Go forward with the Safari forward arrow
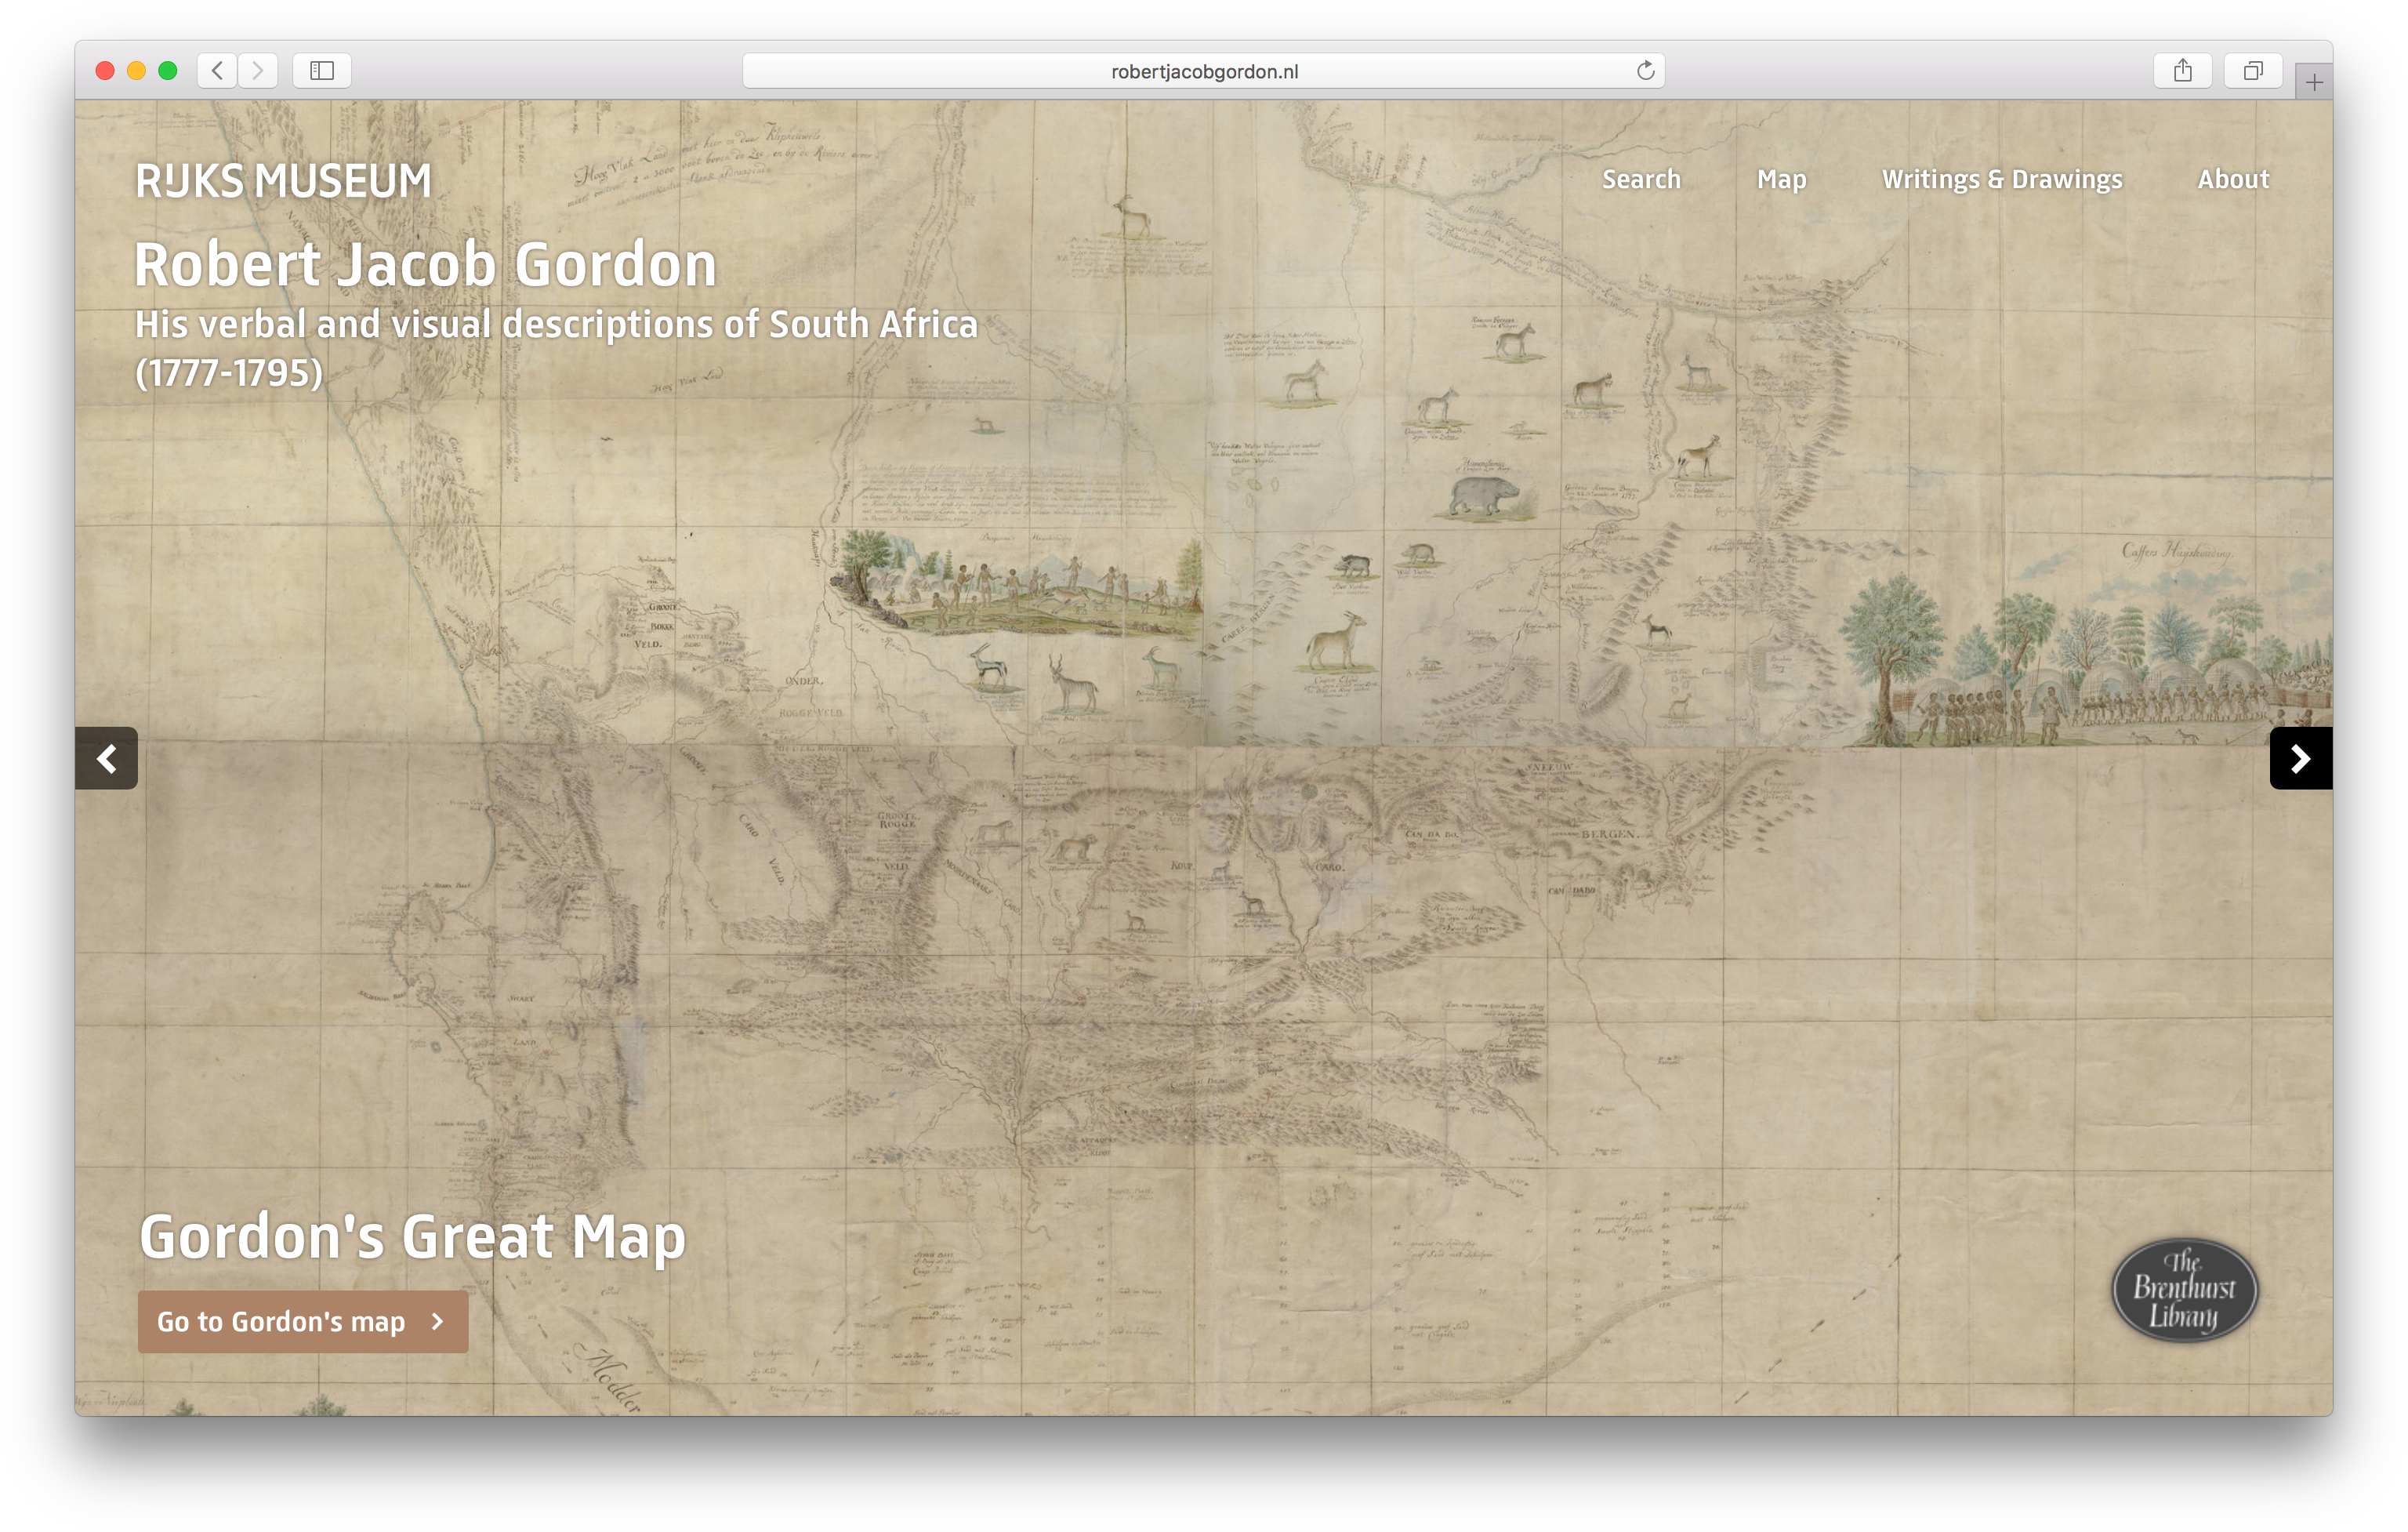This screenshot has height=1532, width=2408. click(x=257, y=70)
